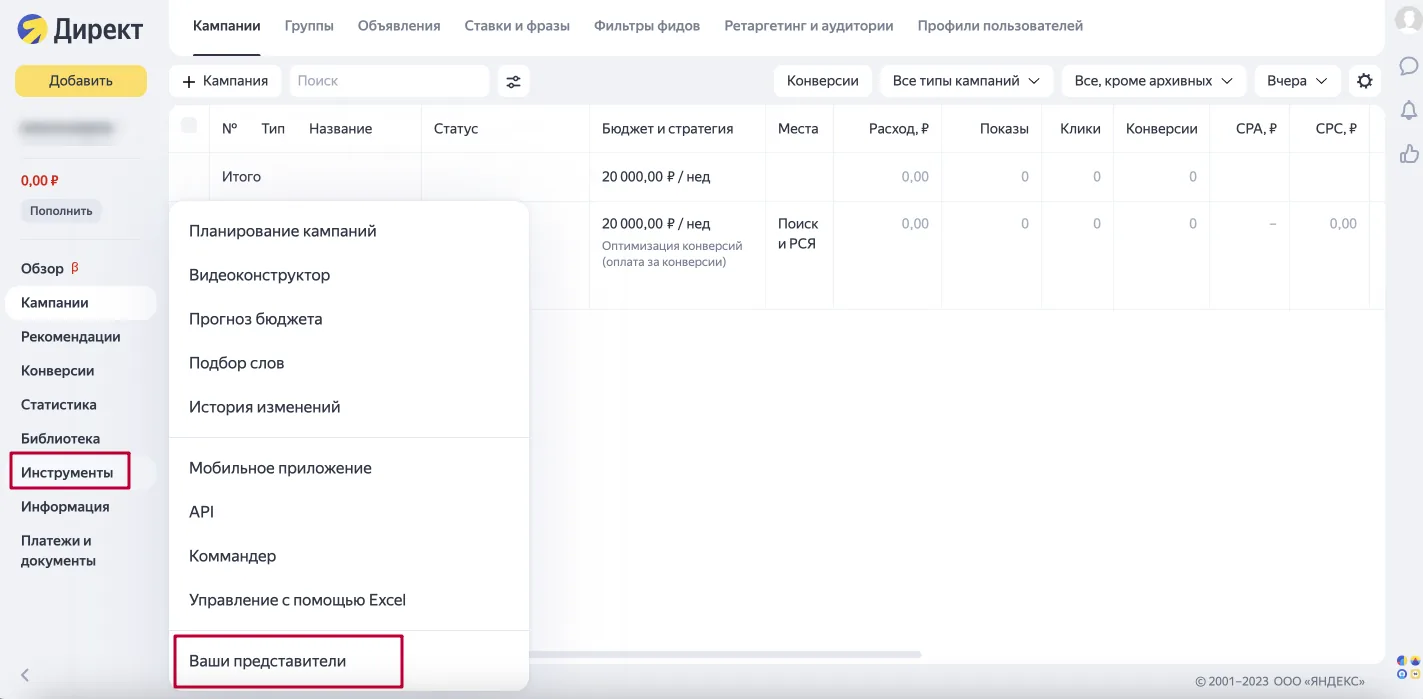The width and height of the screenshot is (1423, 699).
Task: Expand the 'Все типы кампаний' dropdown
Action: (966, 81)
